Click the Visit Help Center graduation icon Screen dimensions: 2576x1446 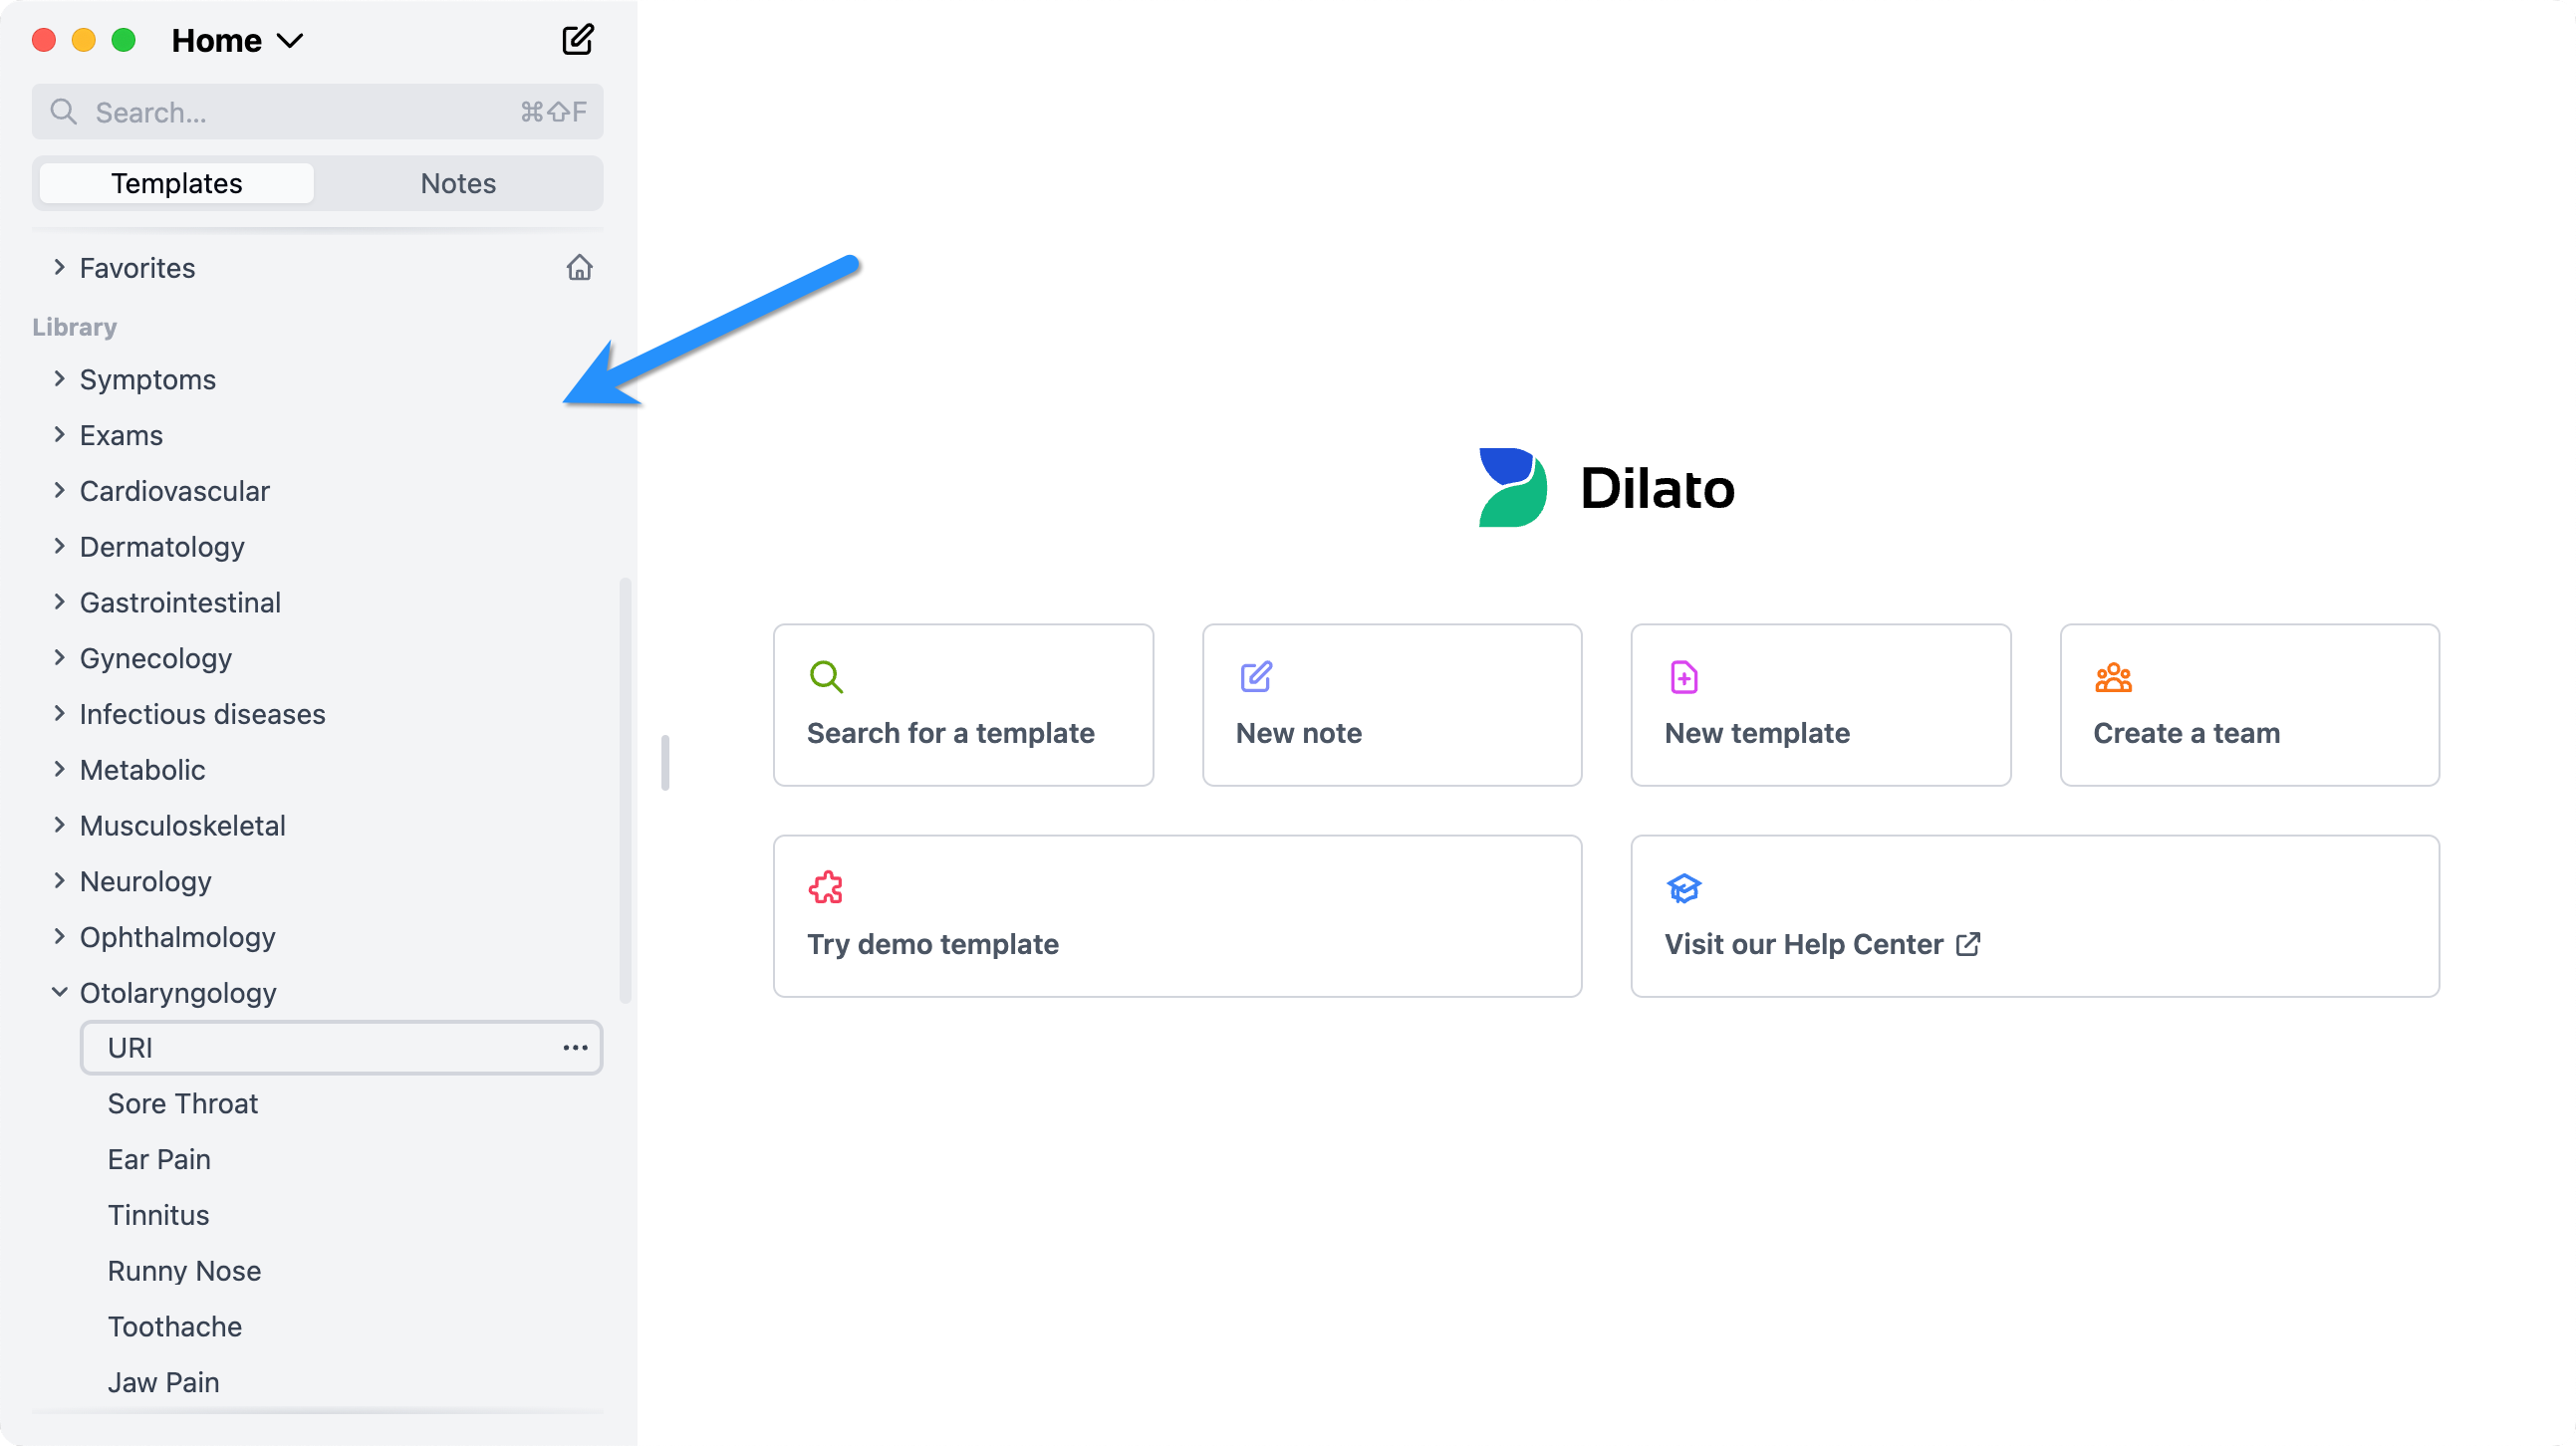[x=1684, y=887]
